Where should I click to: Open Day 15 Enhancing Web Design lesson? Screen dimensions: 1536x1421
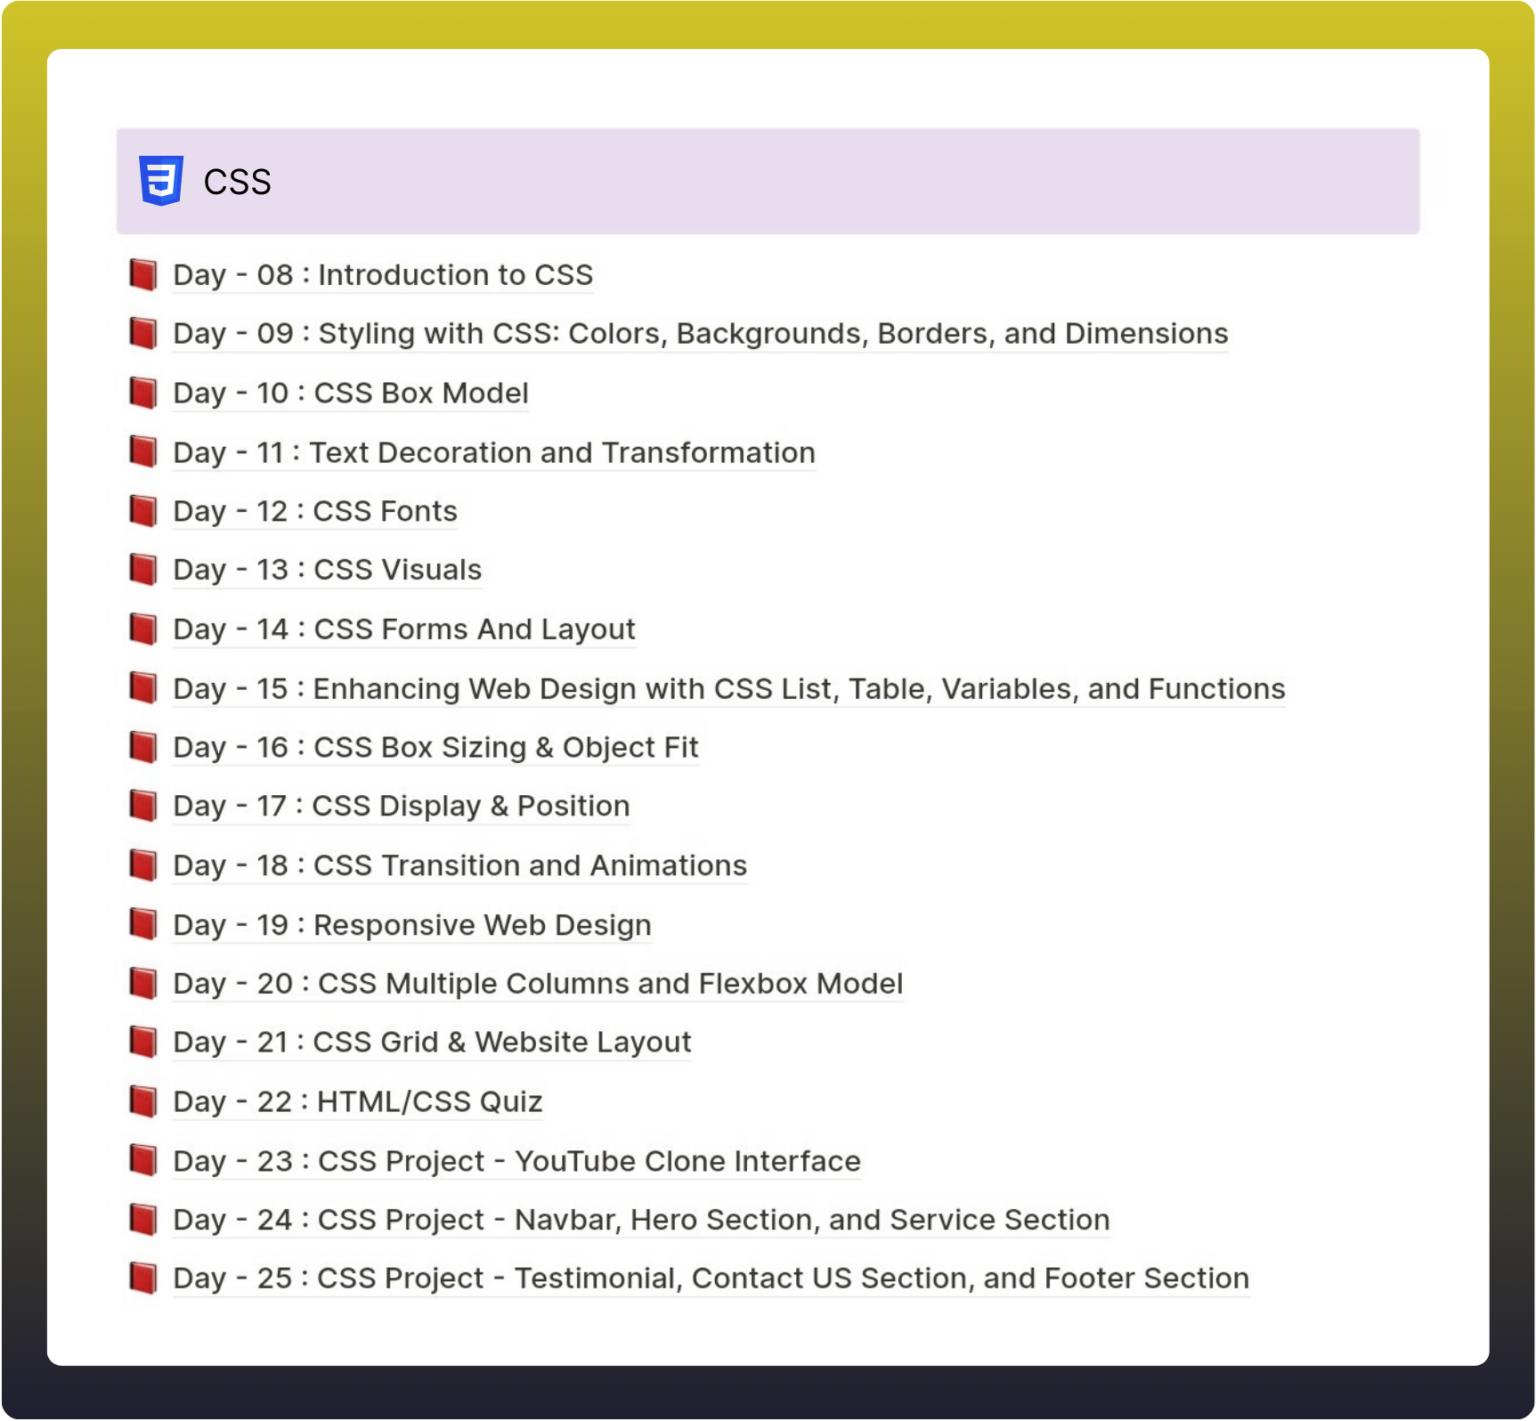point(729,688)
